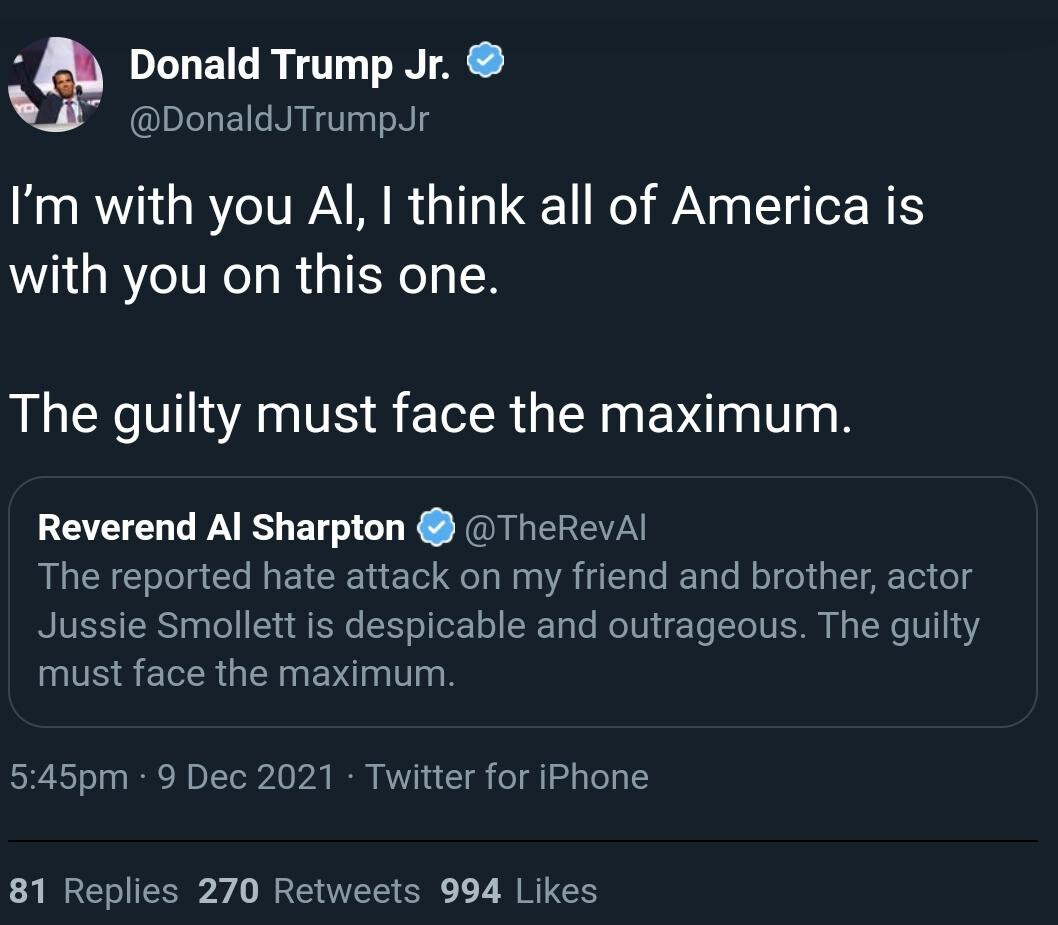This screenshot has width=1058, height=925.
Task: Click quoted tweet's last line "must face the maximum."
Action: coord(246,674)
